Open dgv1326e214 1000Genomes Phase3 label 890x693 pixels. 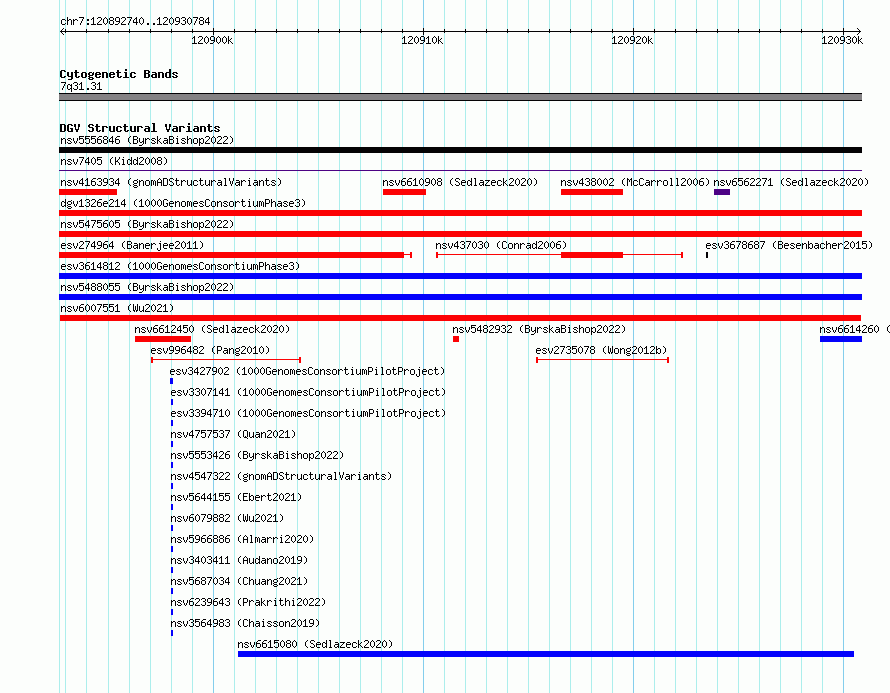(183, 203)
